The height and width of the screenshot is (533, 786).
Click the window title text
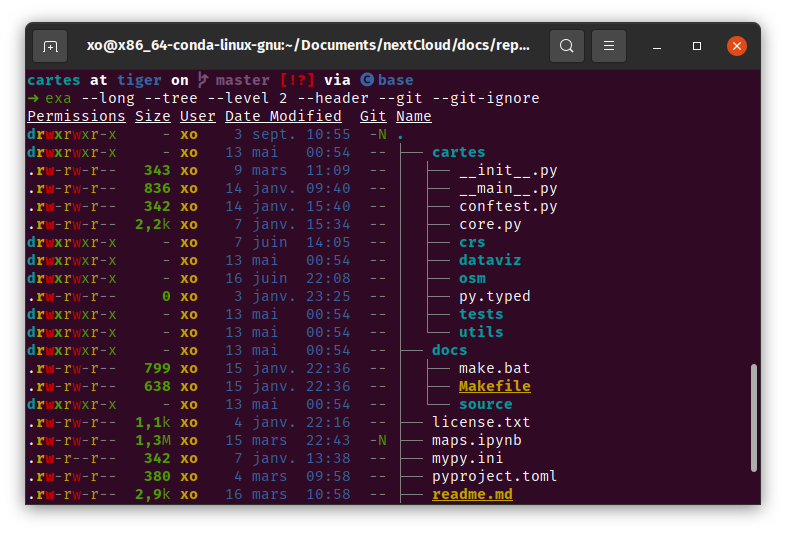[308, 46]
